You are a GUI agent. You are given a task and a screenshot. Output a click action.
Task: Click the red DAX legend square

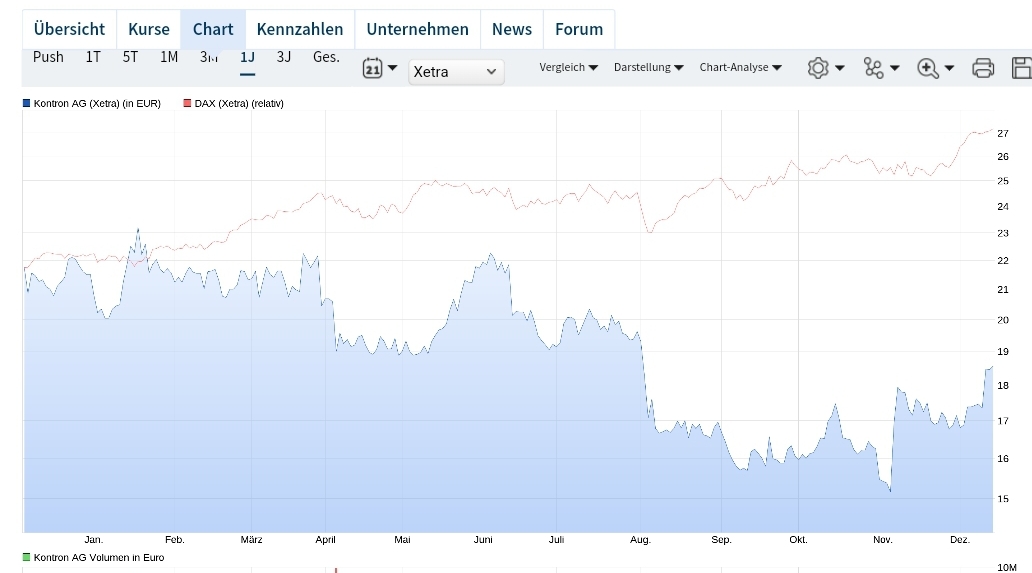pyautogui.click(x=187, y=103)
